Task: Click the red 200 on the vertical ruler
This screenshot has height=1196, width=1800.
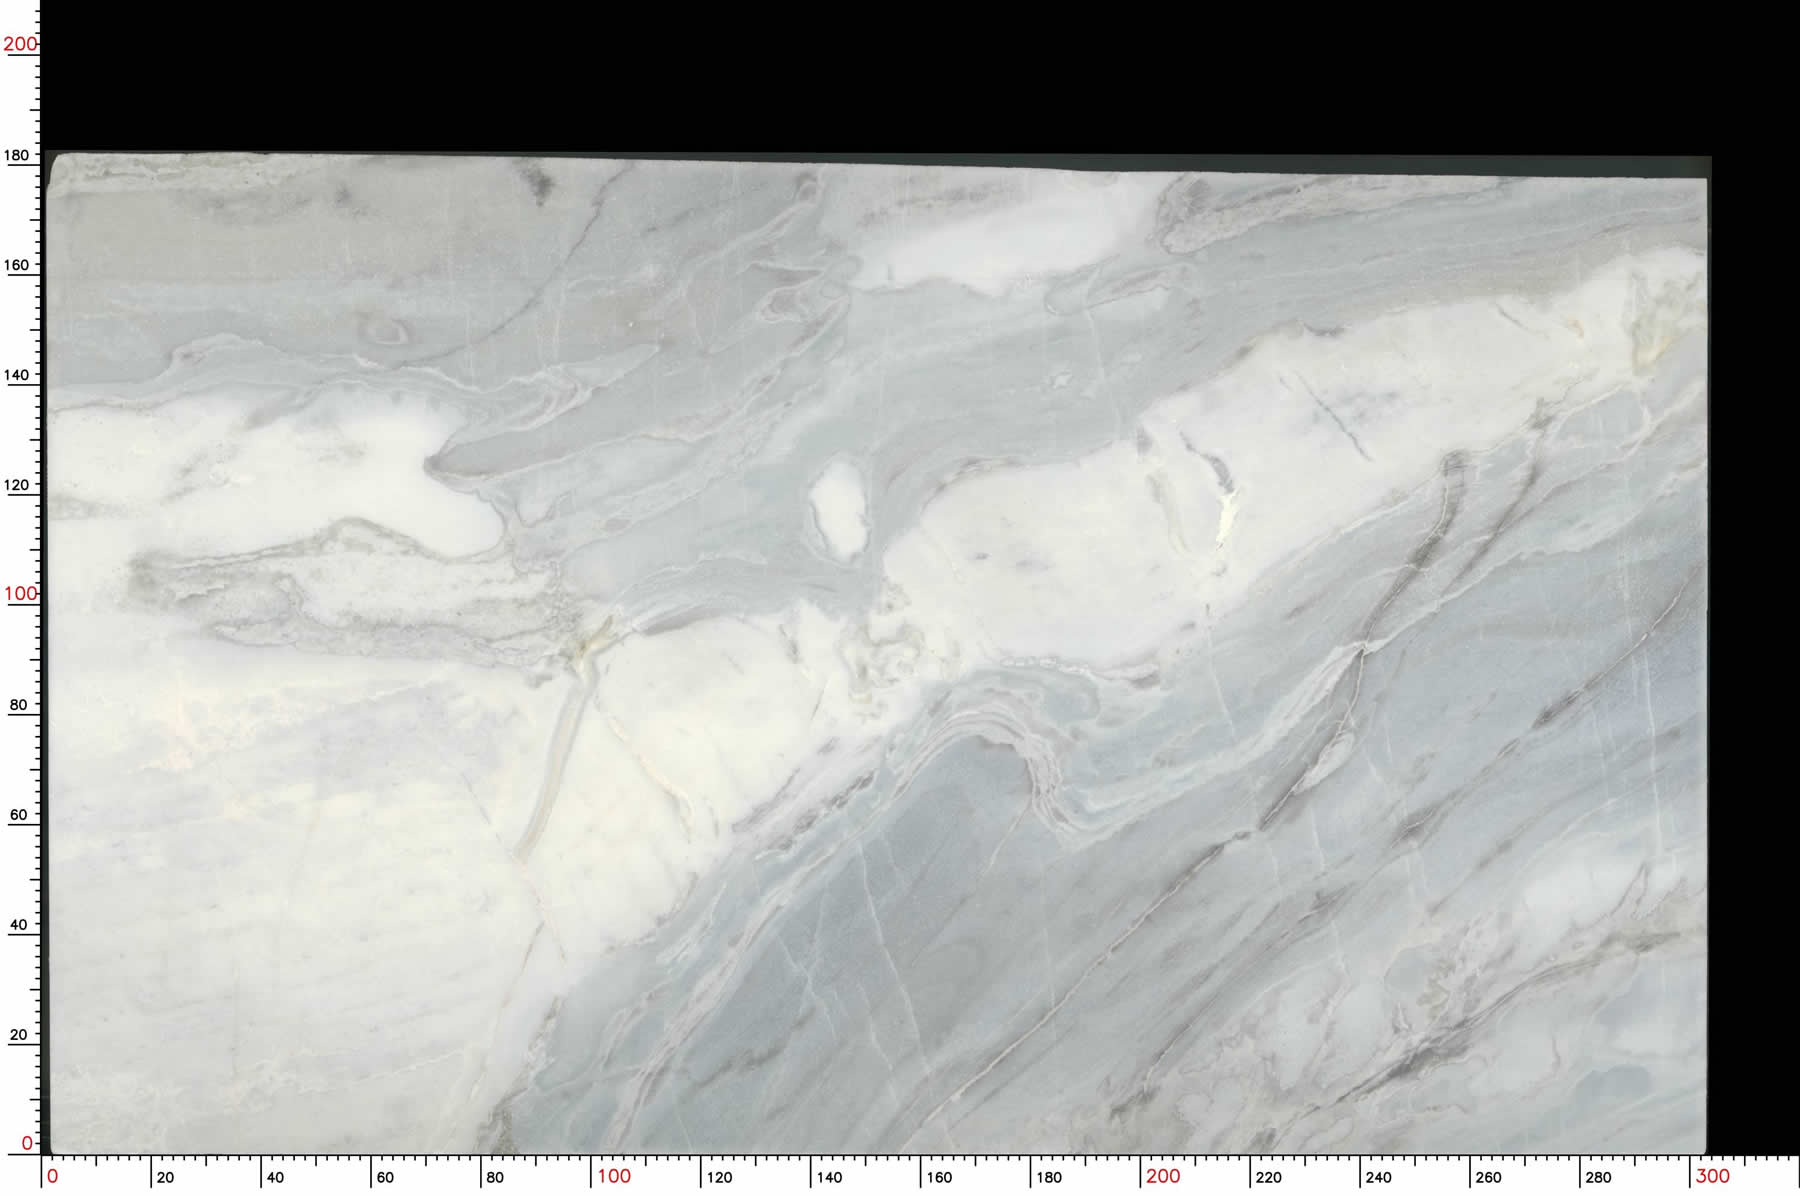Action: tap(20, 44)
